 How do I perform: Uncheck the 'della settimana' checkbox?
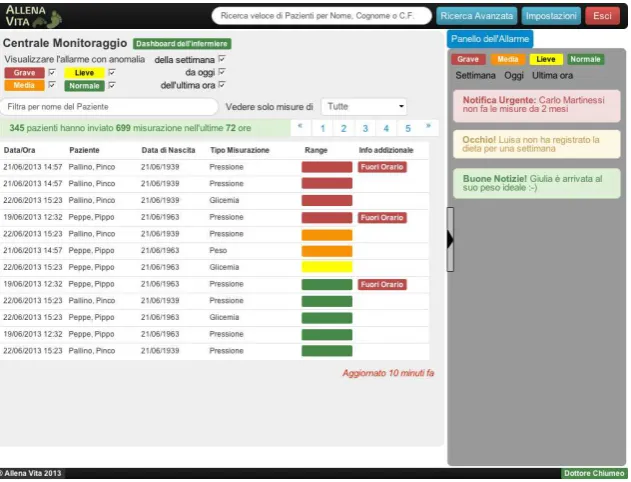(222, 59)
